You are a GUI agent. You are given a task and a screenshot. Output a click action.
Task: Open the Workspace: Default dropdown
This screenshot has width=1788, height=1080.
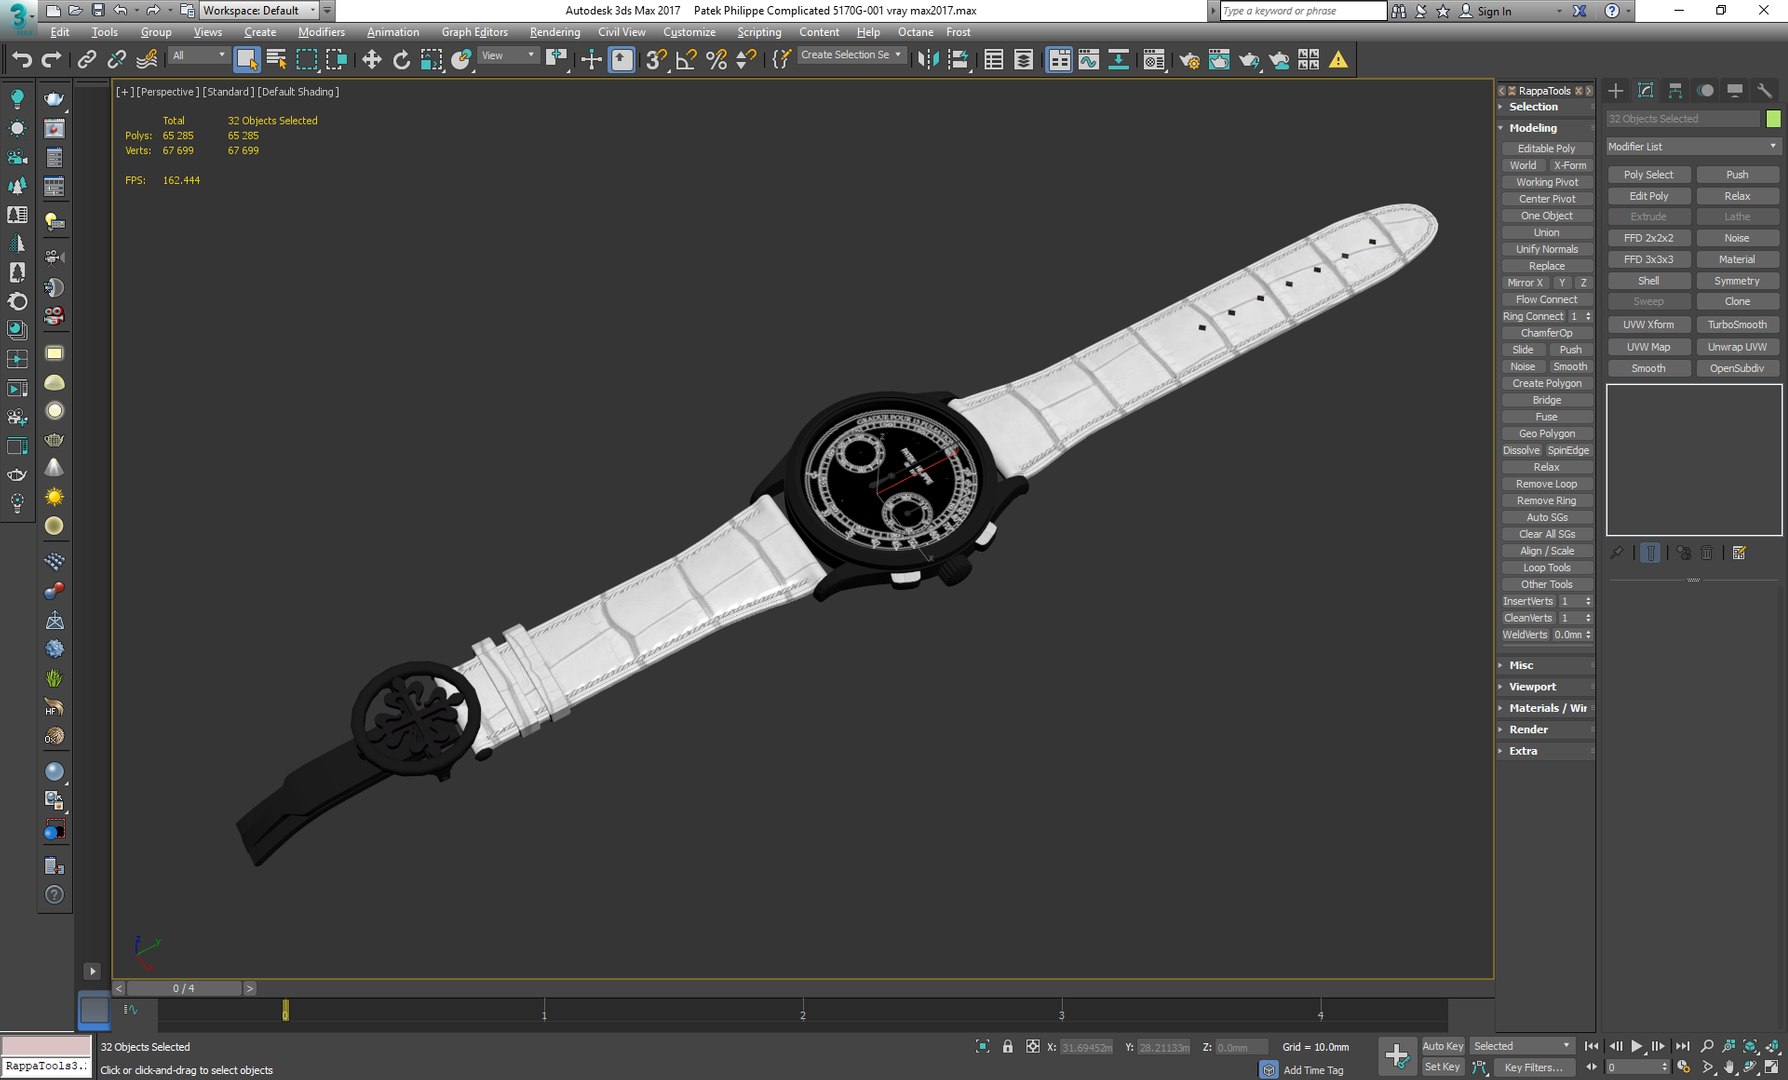(x=260, y=11)
